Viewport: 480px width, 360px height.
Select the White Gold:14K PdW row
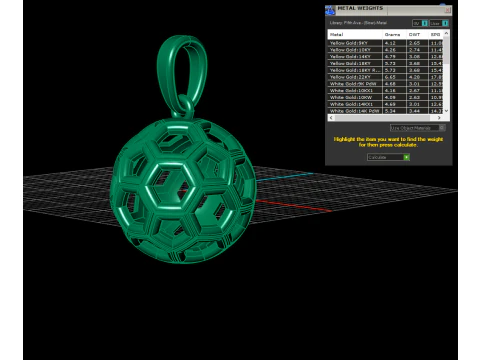point(386,111)
